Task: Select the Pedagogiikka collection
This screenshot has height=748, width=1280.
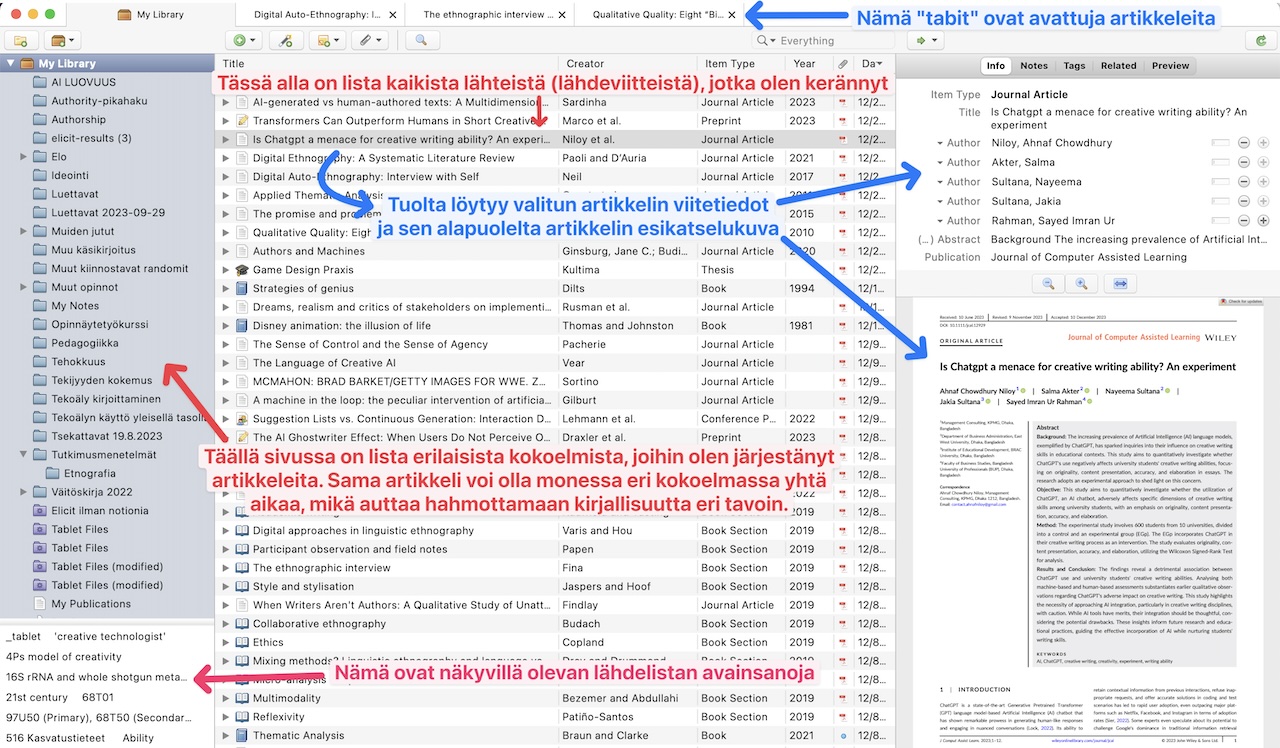Action: (84, 343)
